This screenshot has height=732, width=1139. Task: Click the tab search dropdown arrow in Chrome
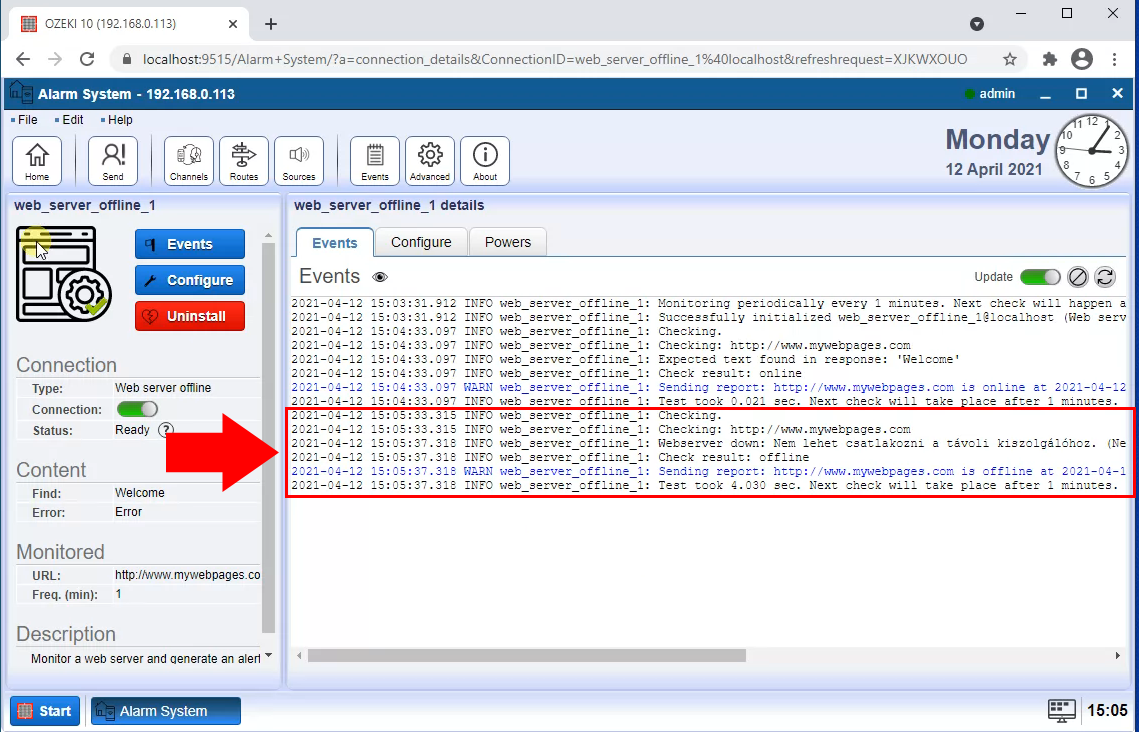[x=977, y=24]
